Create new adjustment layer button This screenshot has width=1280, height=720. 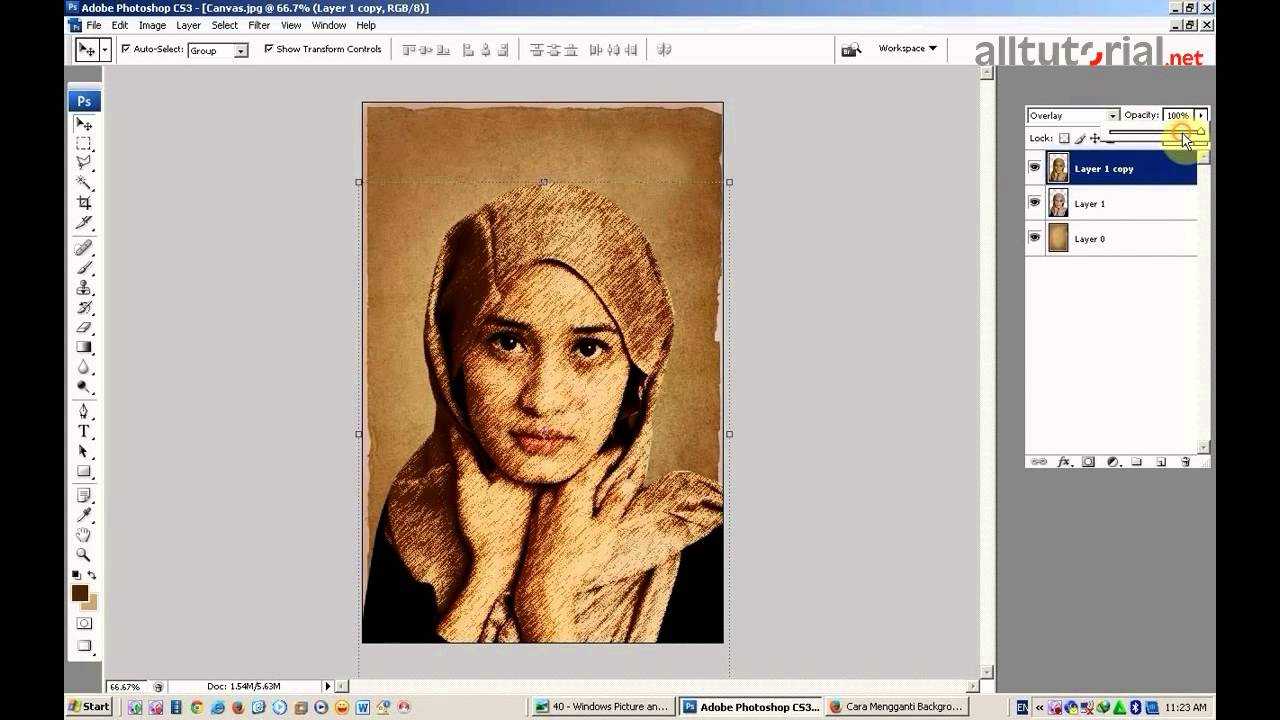click(1112, 462)
